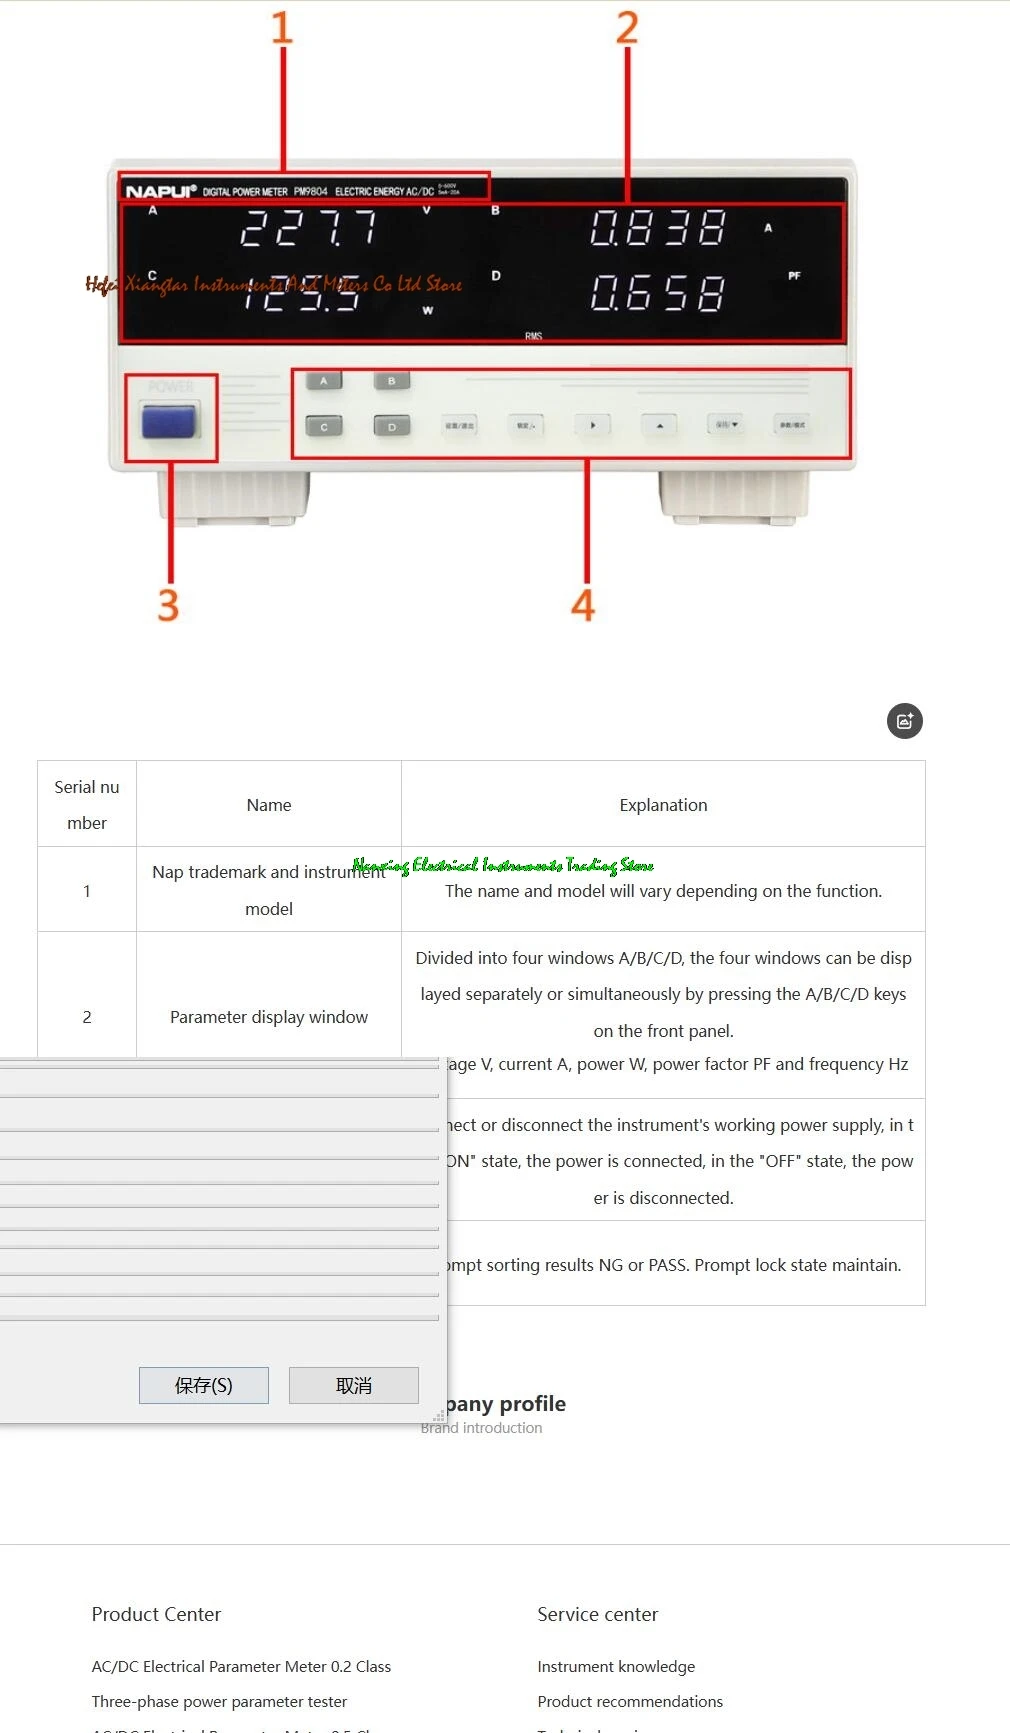
Task: Click the NAPUI digital power meter photo
Action: click(x=482, y=340)
